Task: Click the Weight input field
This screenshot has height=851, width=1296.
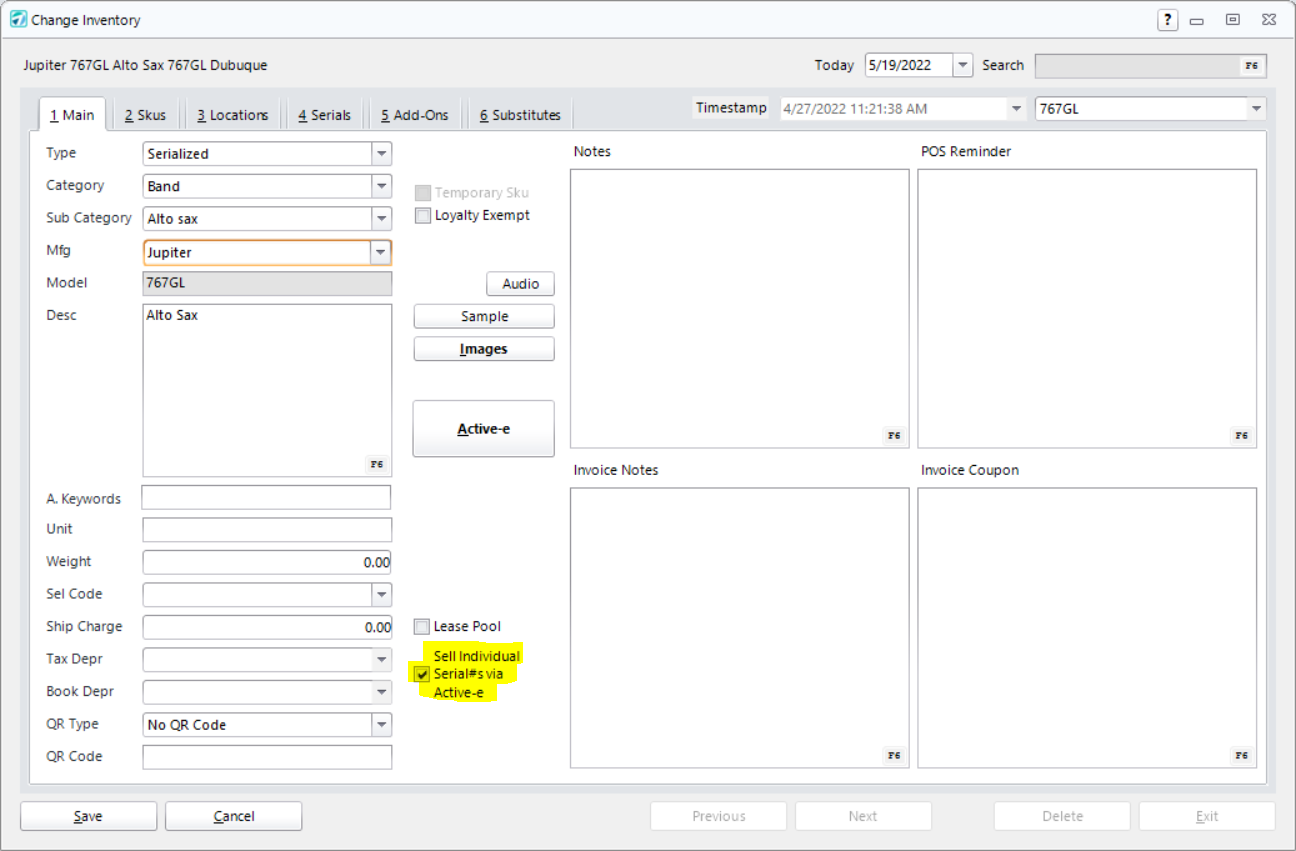Action: [x=267, y=562]
